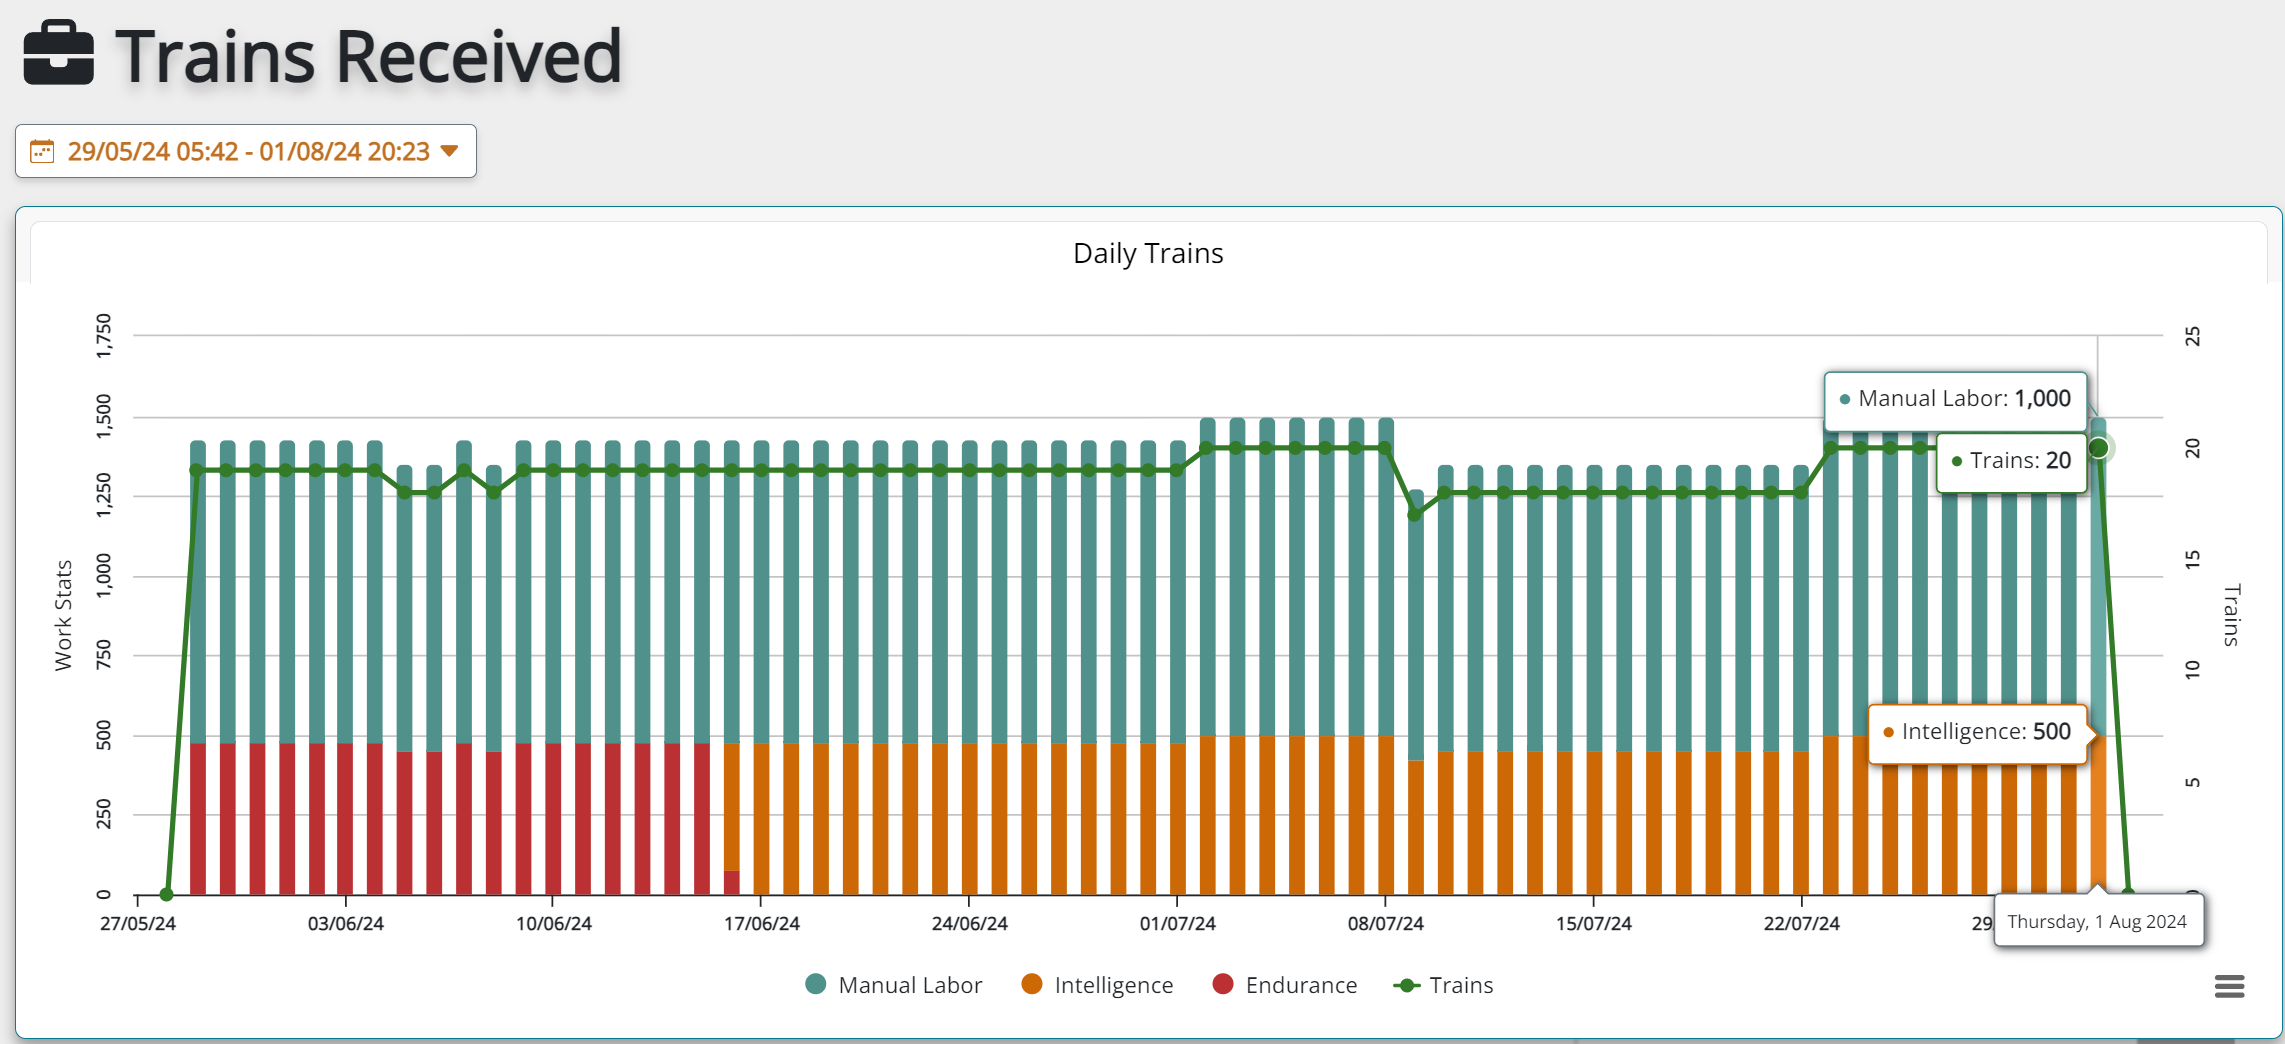Open the 29/05/24 - 01/08/24 date range picker
The image size is (2285, 1044).
click(x=246, y=152)
